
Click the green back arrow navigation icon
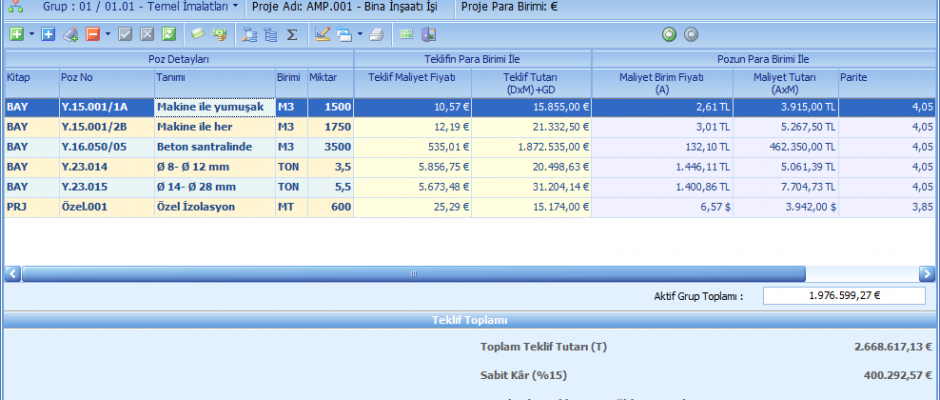(669, 34)
